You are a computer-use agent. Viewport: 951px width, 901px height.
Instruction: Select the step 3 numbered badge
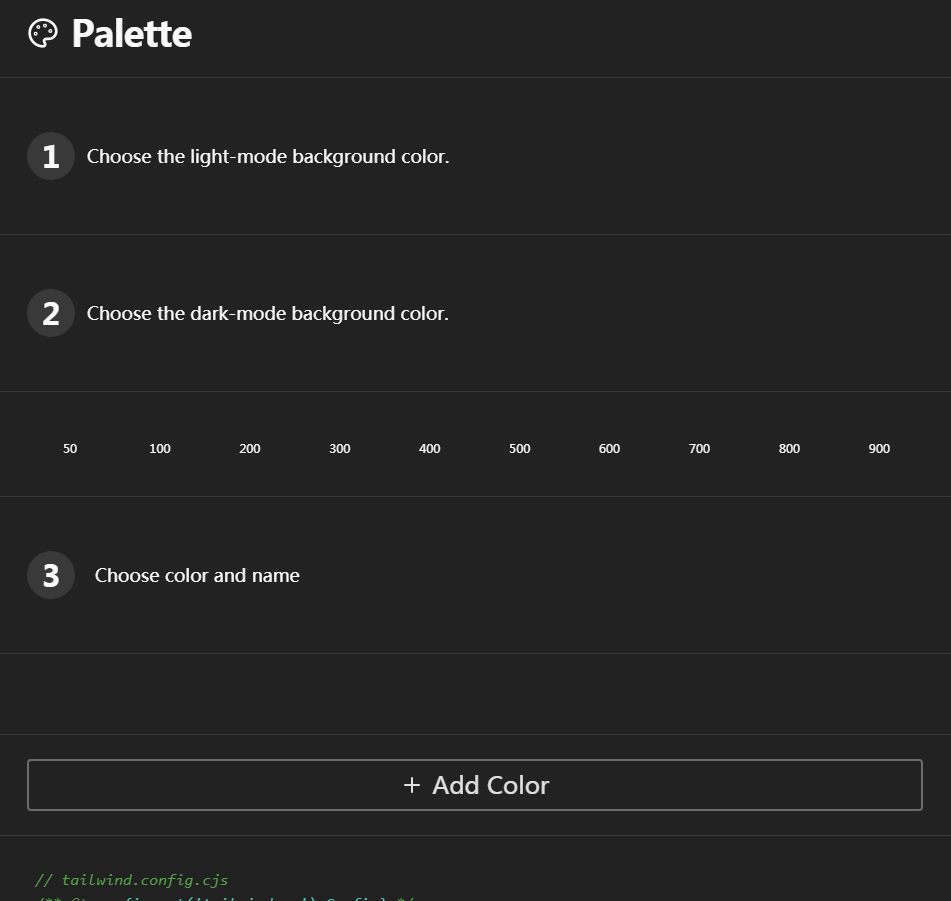tap(50, 575)
